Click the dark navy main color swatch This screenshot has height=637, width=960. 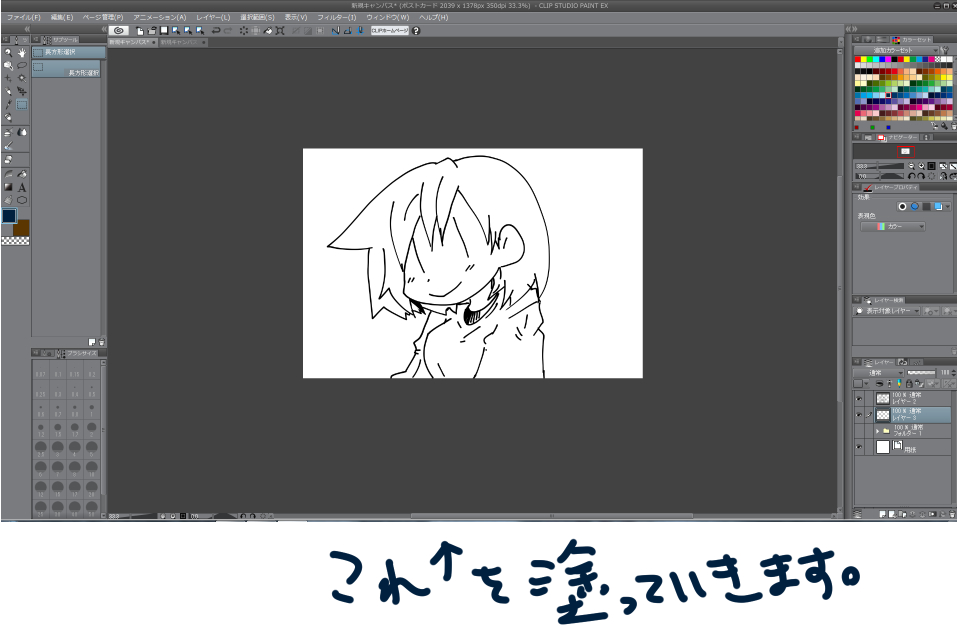[x=9, y=216]
